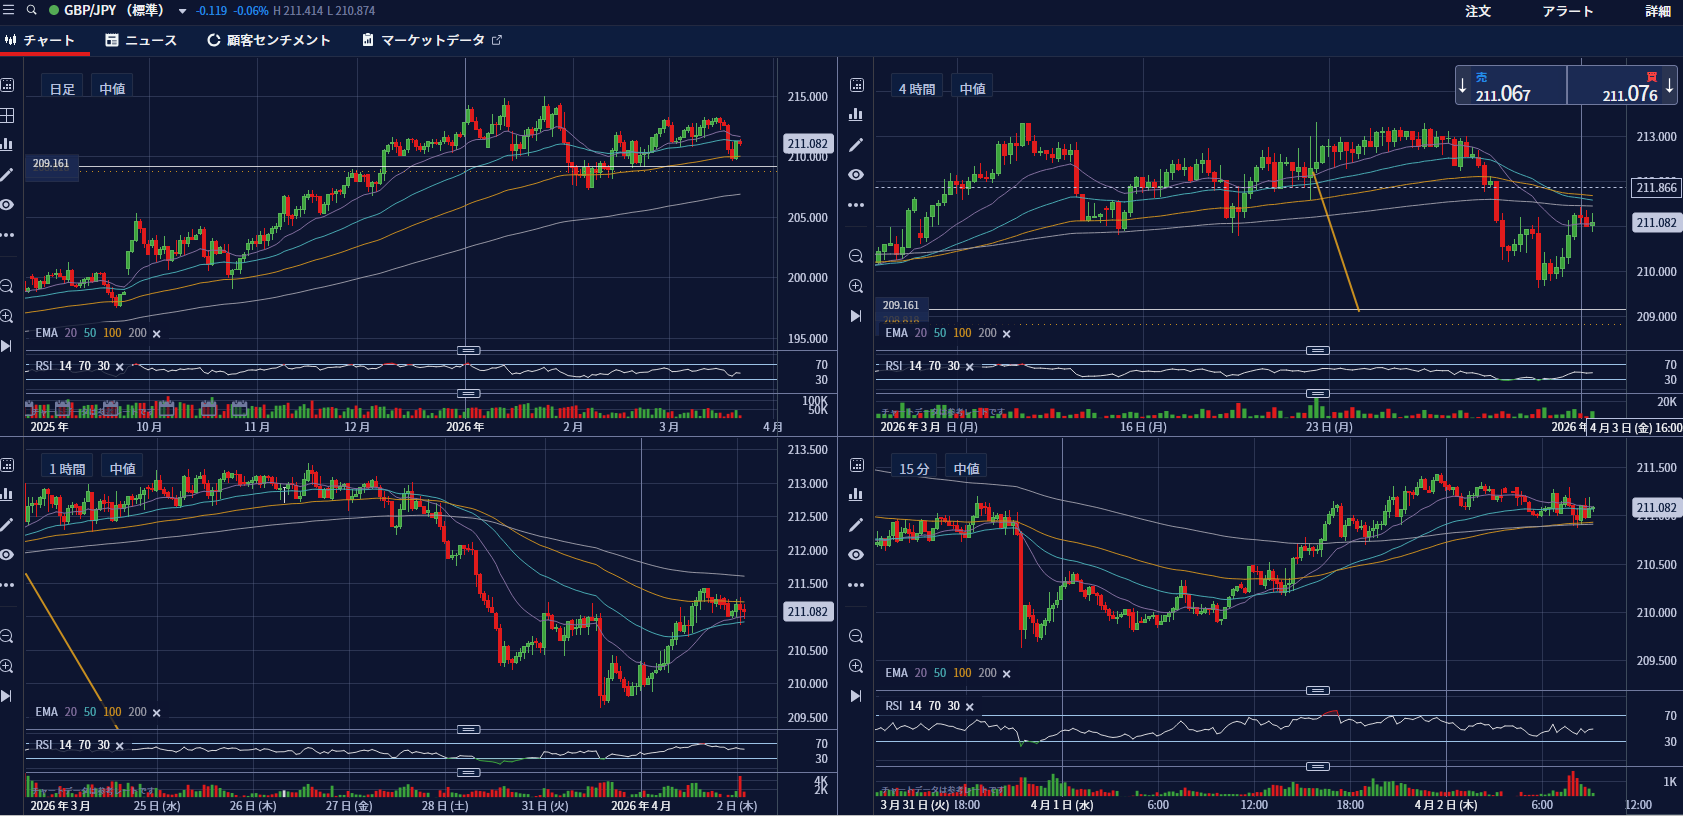This screenshot has height=816, width=1683.
Task: Open the 日足 timeframe selector
Action: [62, 89]
